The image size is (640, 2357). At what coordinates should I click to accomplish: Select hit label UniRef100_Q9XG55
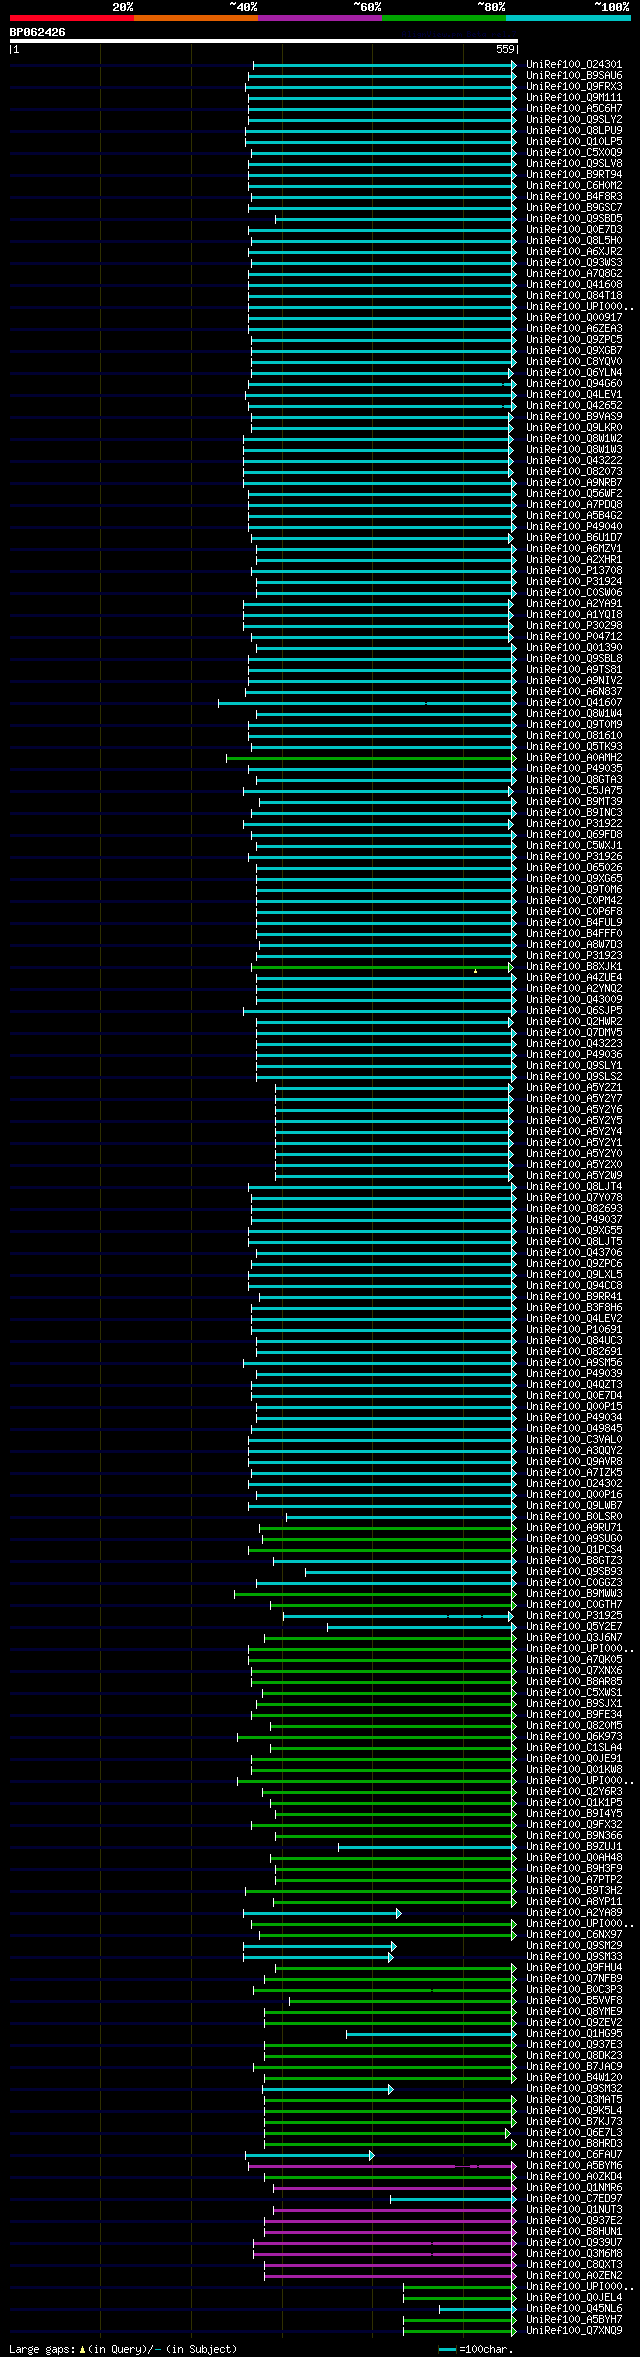(574, 1231)
